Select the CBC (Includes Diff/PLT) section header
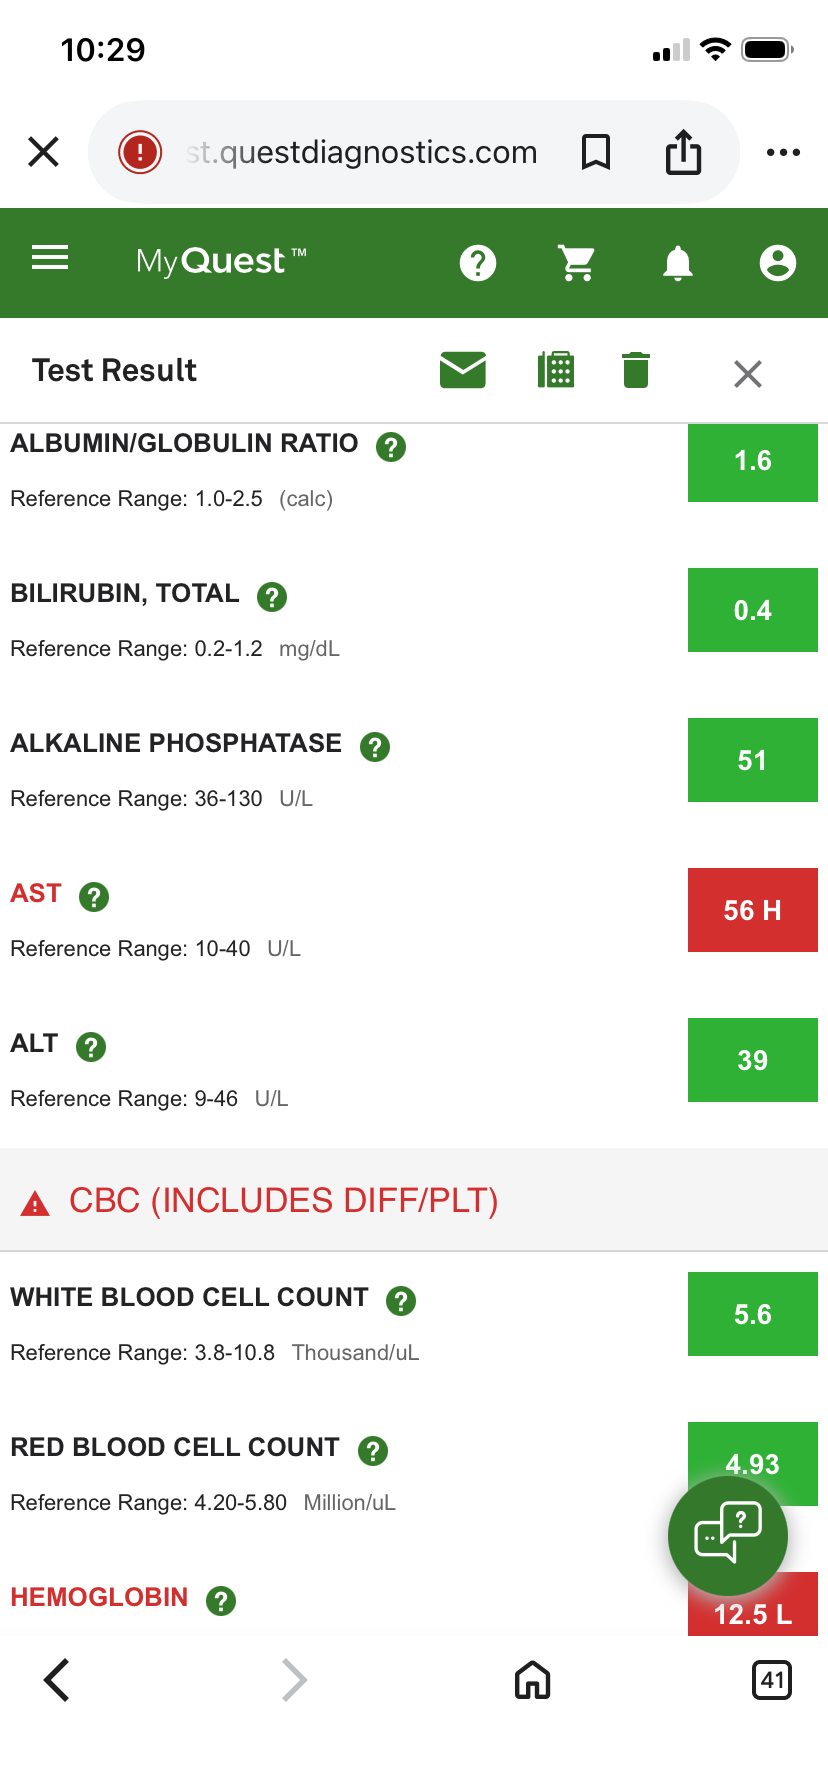 pyautogui.click(x=284, y=1201)
